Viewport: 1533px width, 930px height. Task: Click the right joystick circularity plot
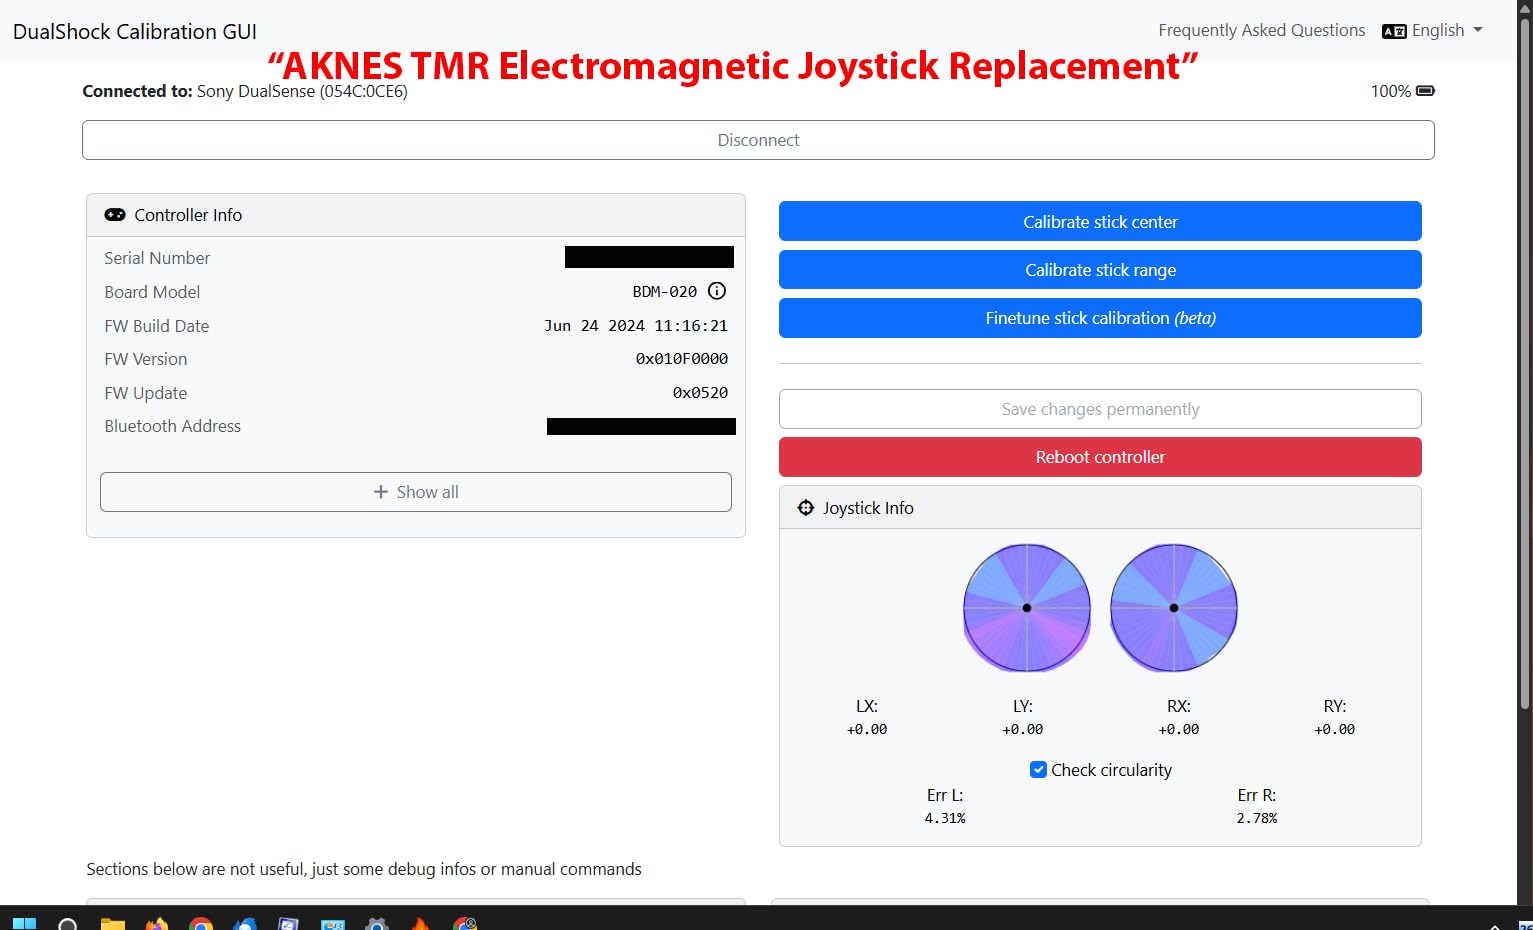[1174, 608]
